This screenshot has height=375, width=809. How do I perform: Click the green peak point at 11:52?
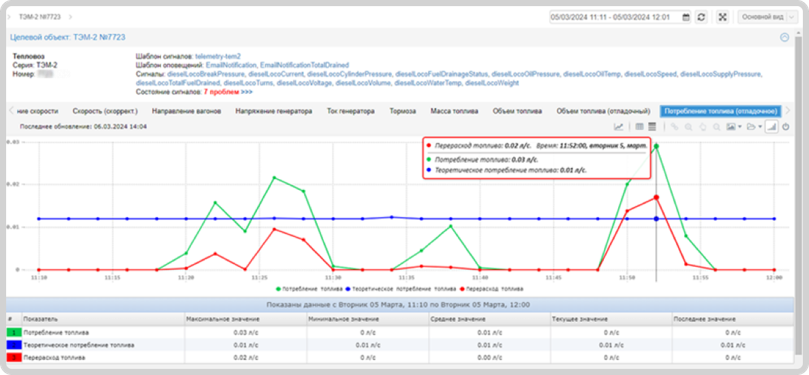click(656, 146)
